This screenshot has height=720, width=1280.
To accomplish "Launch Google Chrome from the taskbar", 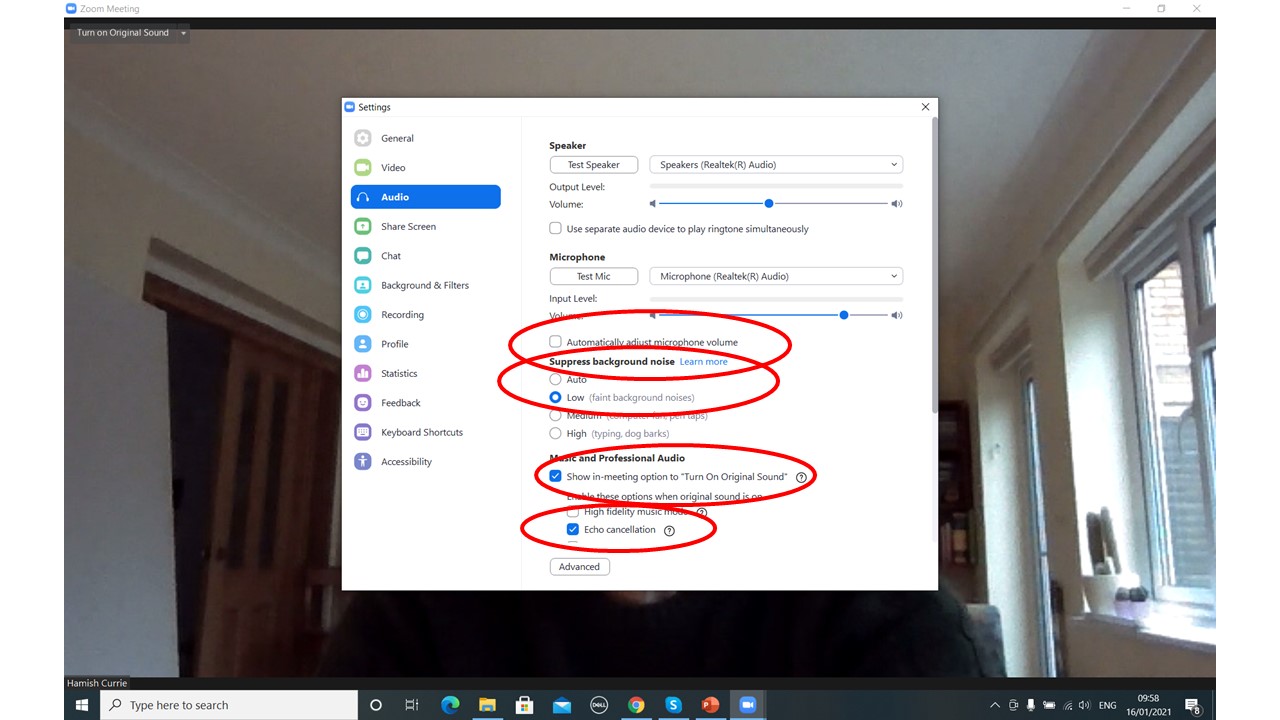I will coord(636,705).
